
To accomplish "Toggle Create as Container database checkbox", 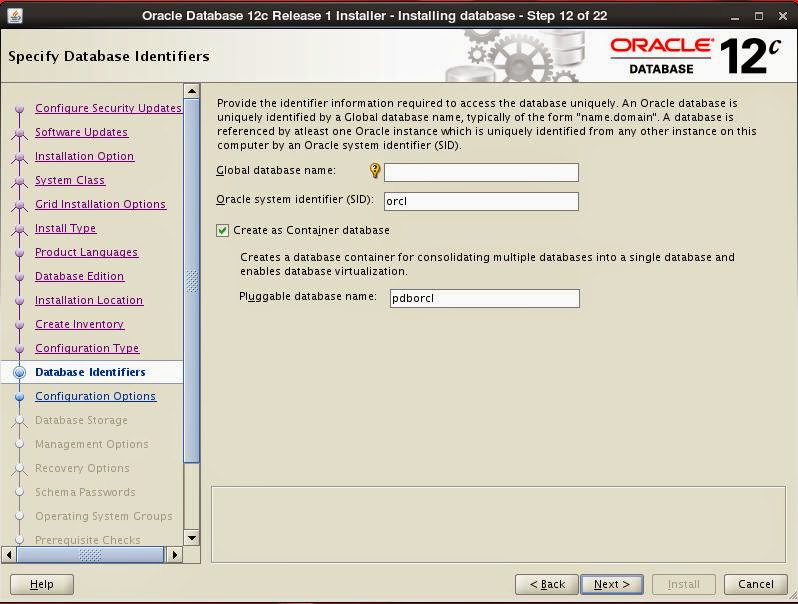I will pyautogui.click(x=222, y=231).
